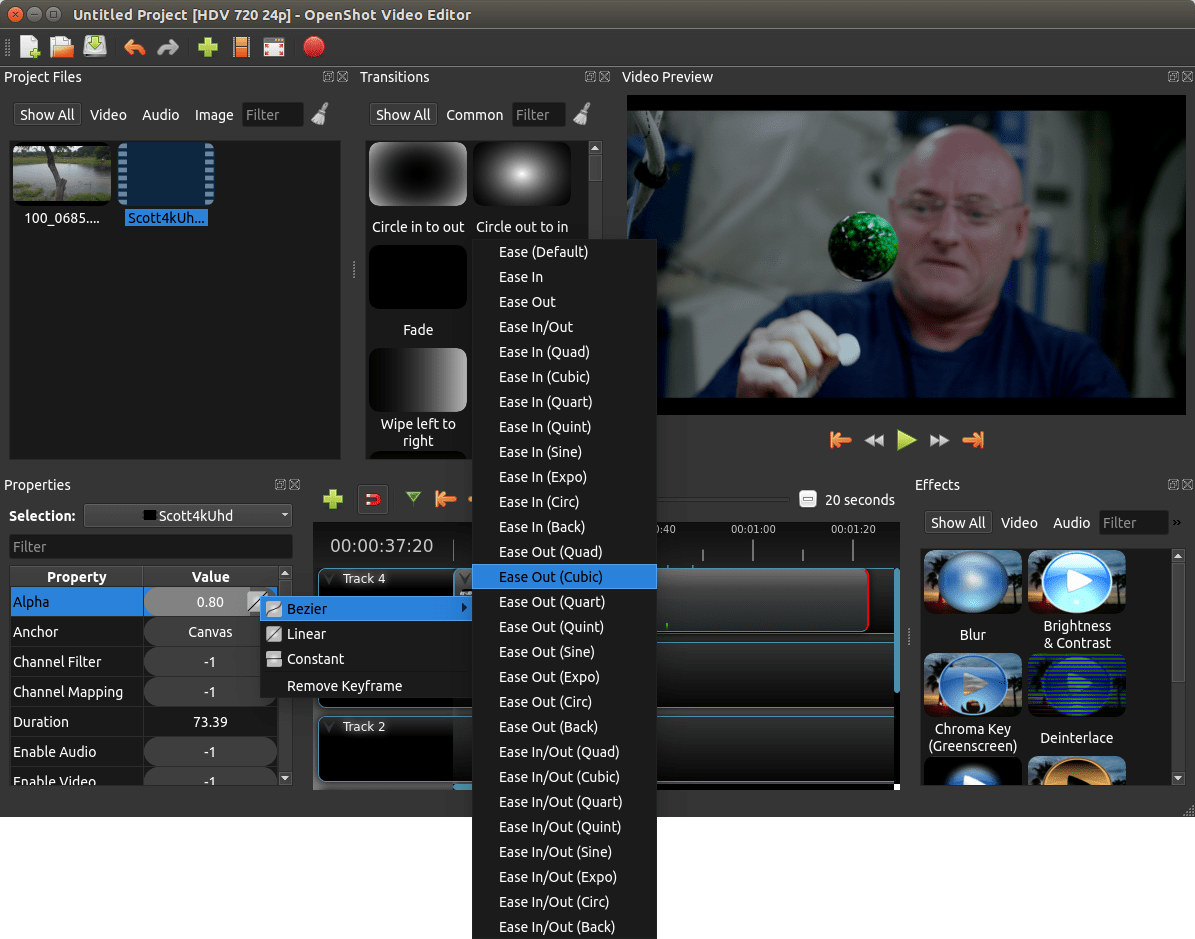Click the zoom out icon beside 20 seconds

[x=807, y=499]
